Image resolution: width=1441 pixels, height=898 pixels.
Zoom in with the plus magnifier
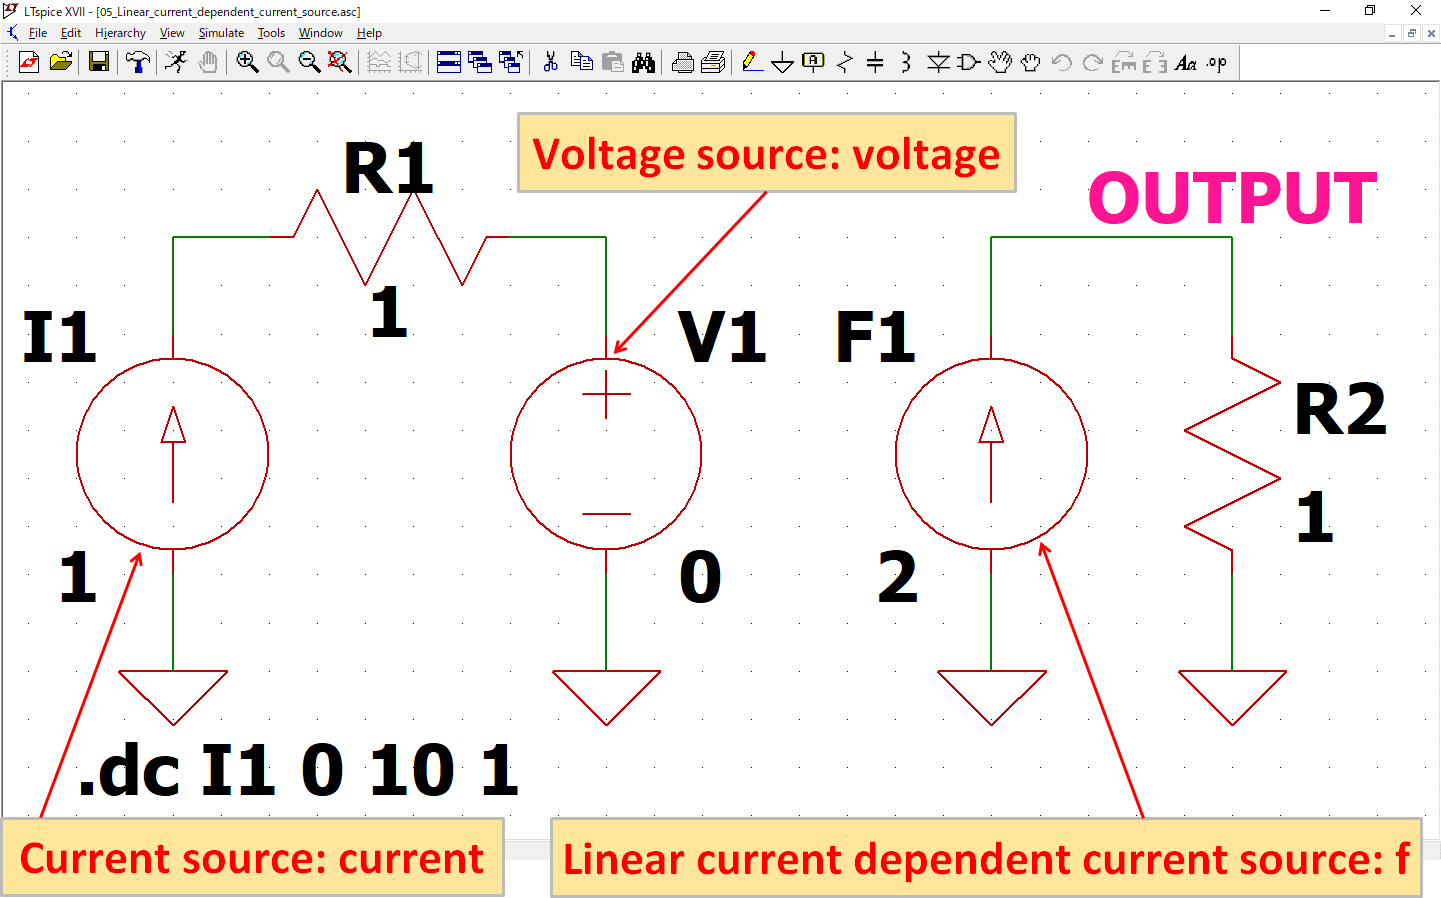point(247,62)
